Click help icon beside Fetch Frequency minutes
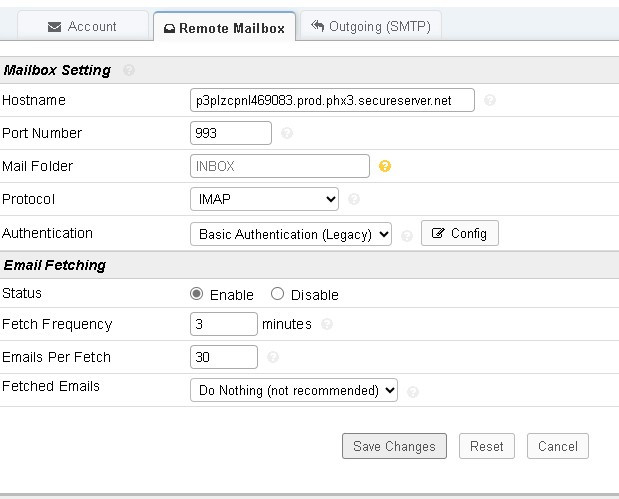619x499 pixels. point(327,324)
